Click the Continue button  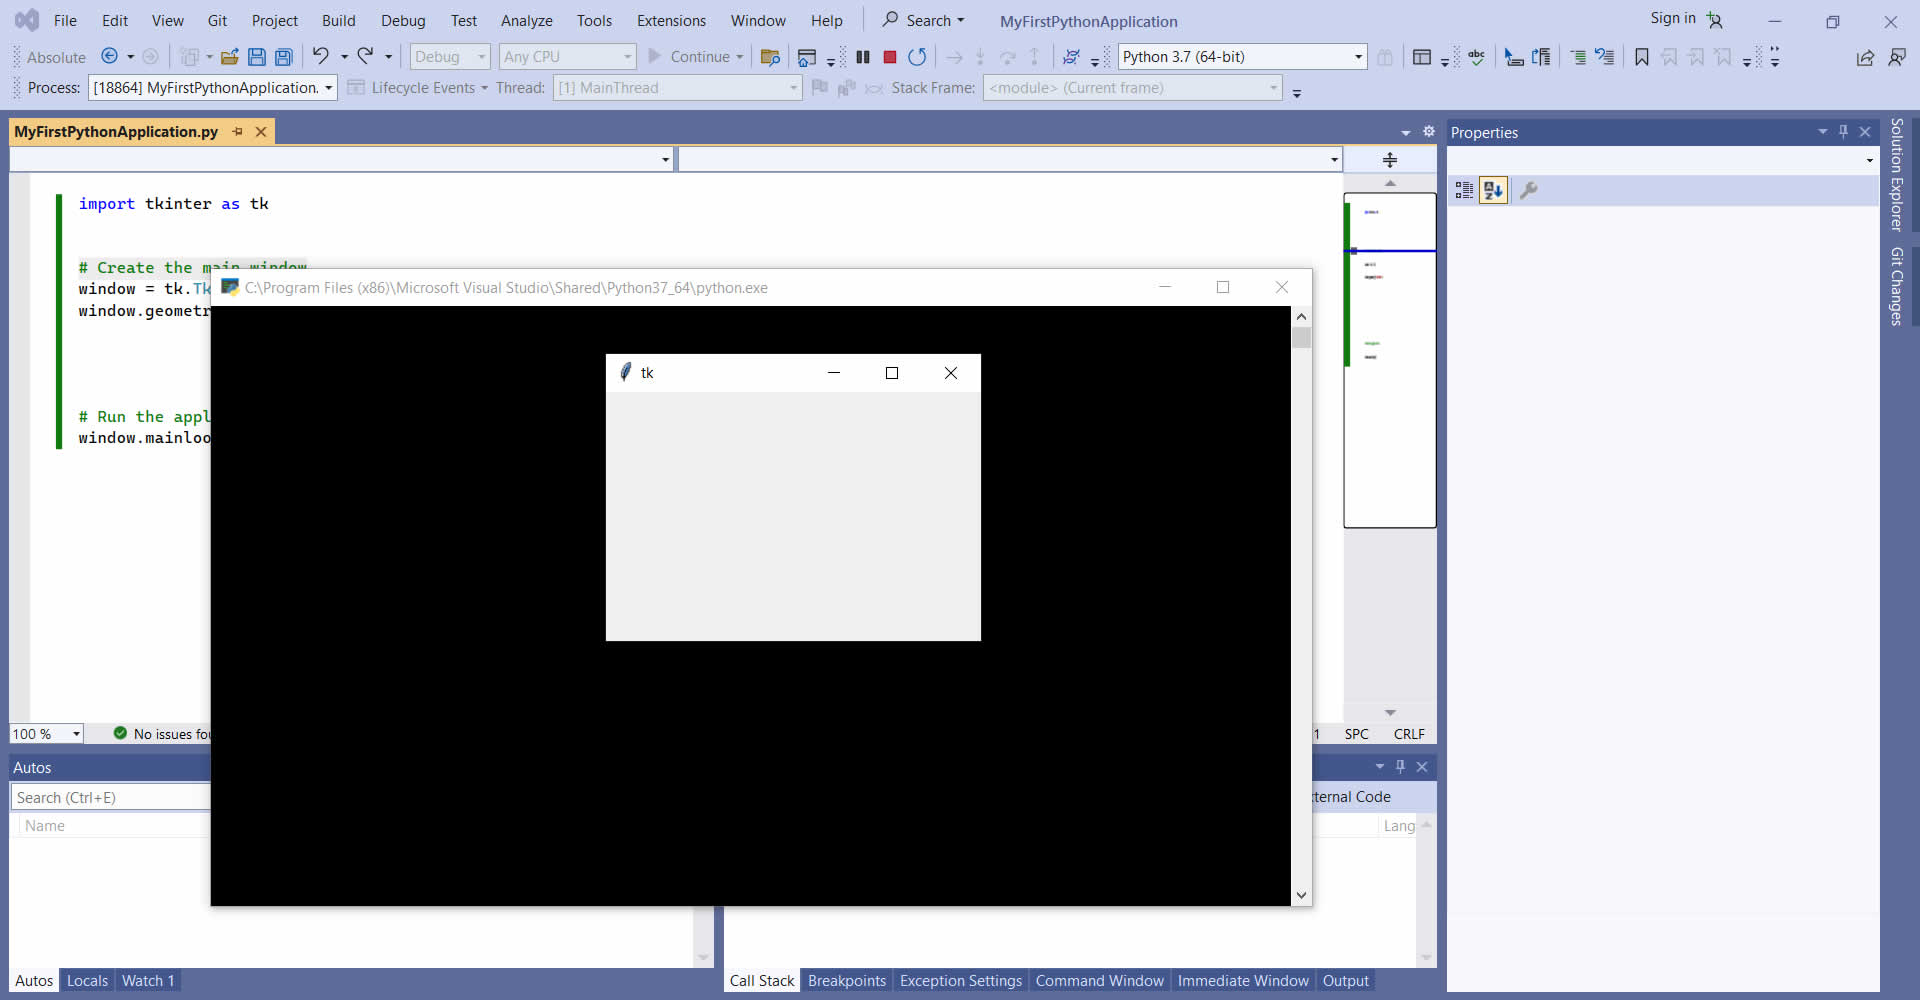[x=688, y=57]
